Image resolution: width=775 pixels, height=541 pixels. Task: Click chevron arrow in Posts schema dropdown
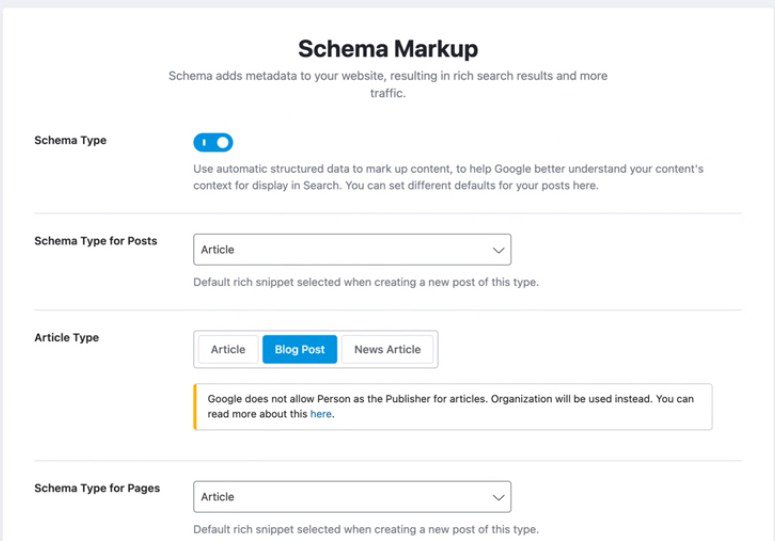498,250
